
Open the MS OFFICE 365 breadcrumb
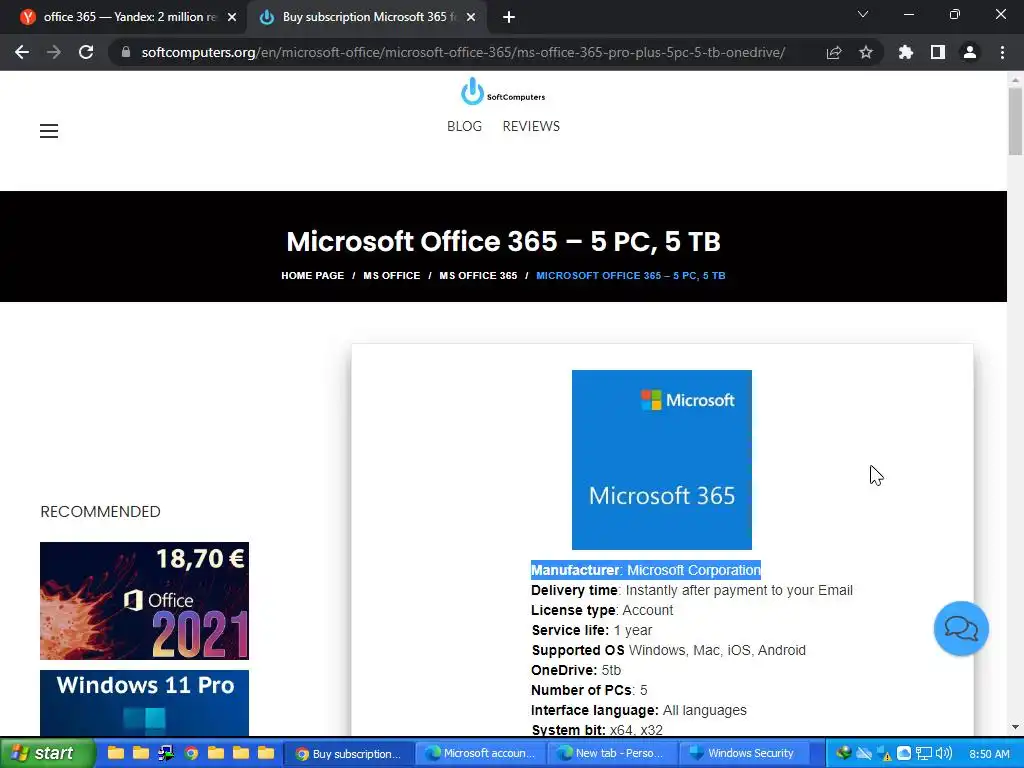(x=478, y=276)
